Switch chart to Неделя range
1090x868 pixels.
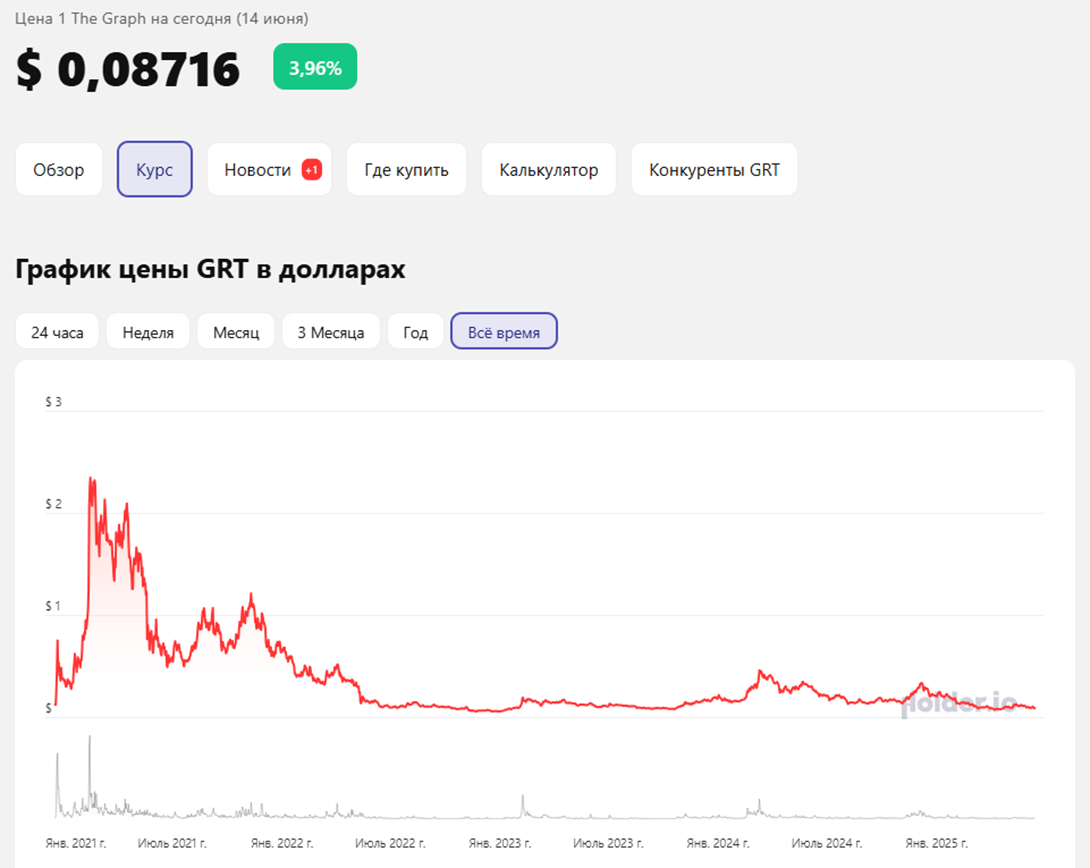148,332
